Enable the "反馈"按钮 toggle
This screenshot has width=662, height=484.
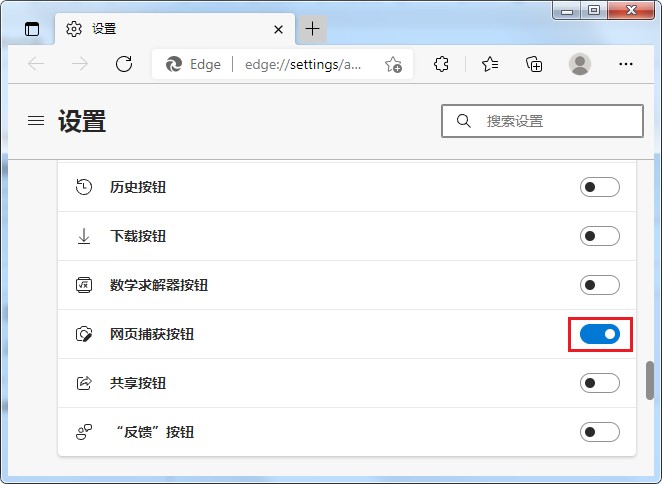click(600, 432)
